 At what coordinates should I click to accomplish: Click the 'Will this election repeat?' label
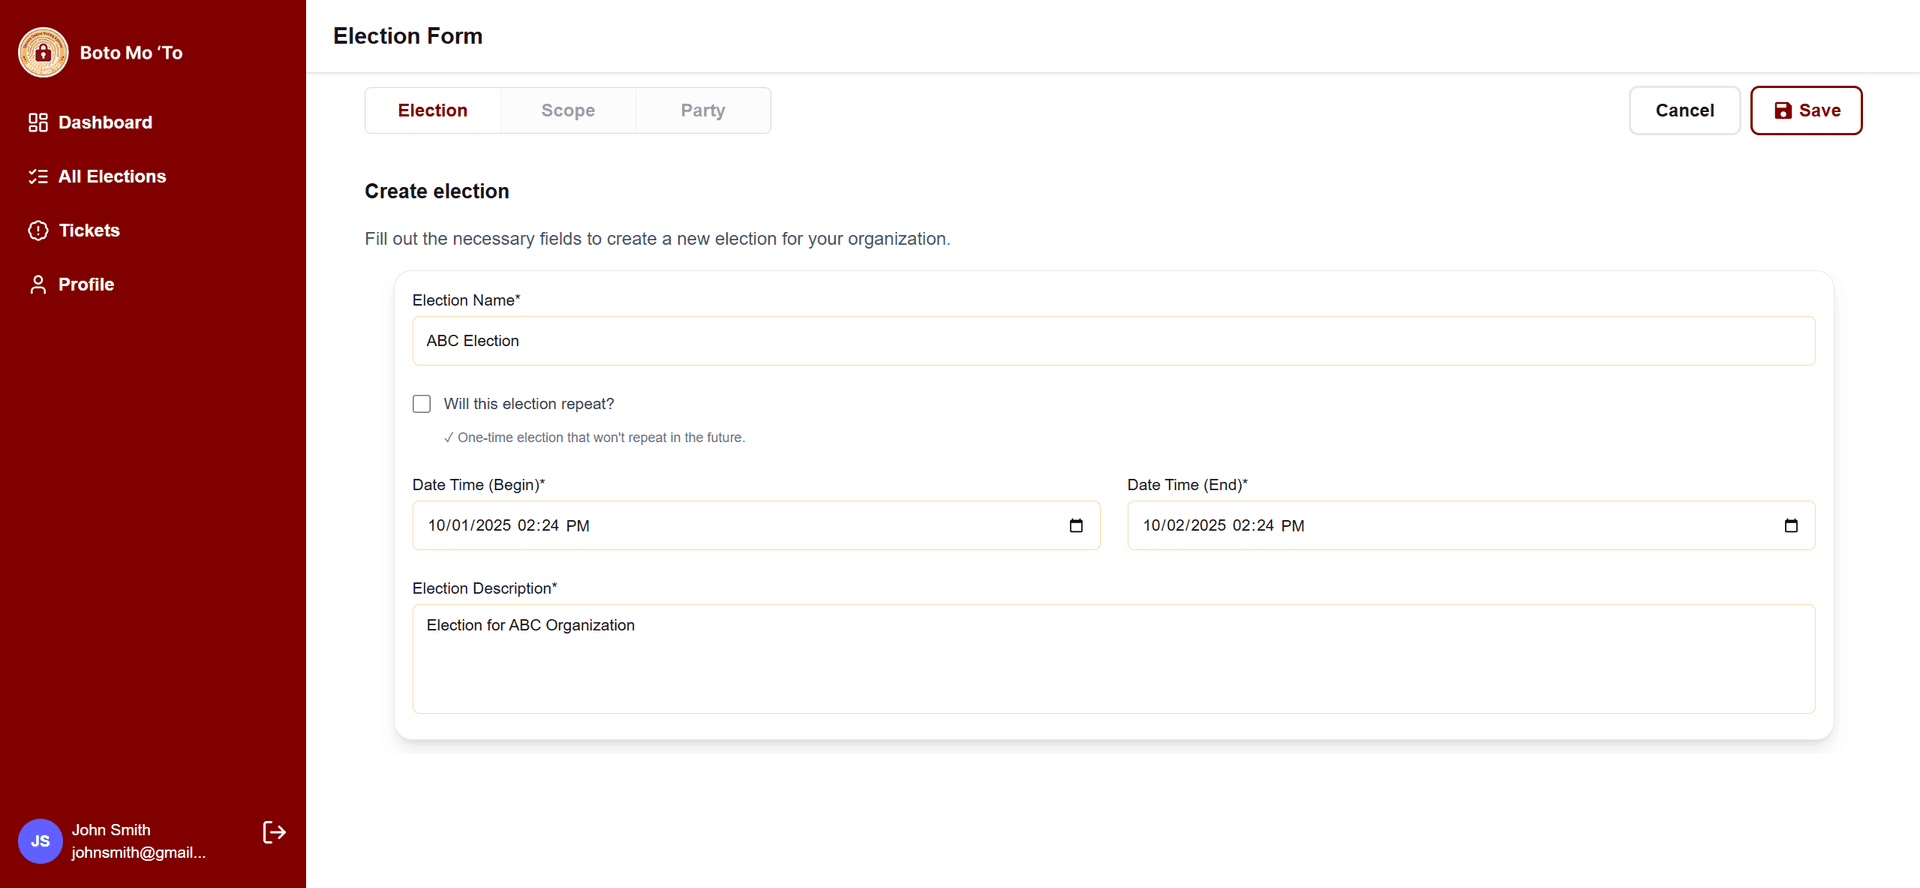tap(529, 404)
